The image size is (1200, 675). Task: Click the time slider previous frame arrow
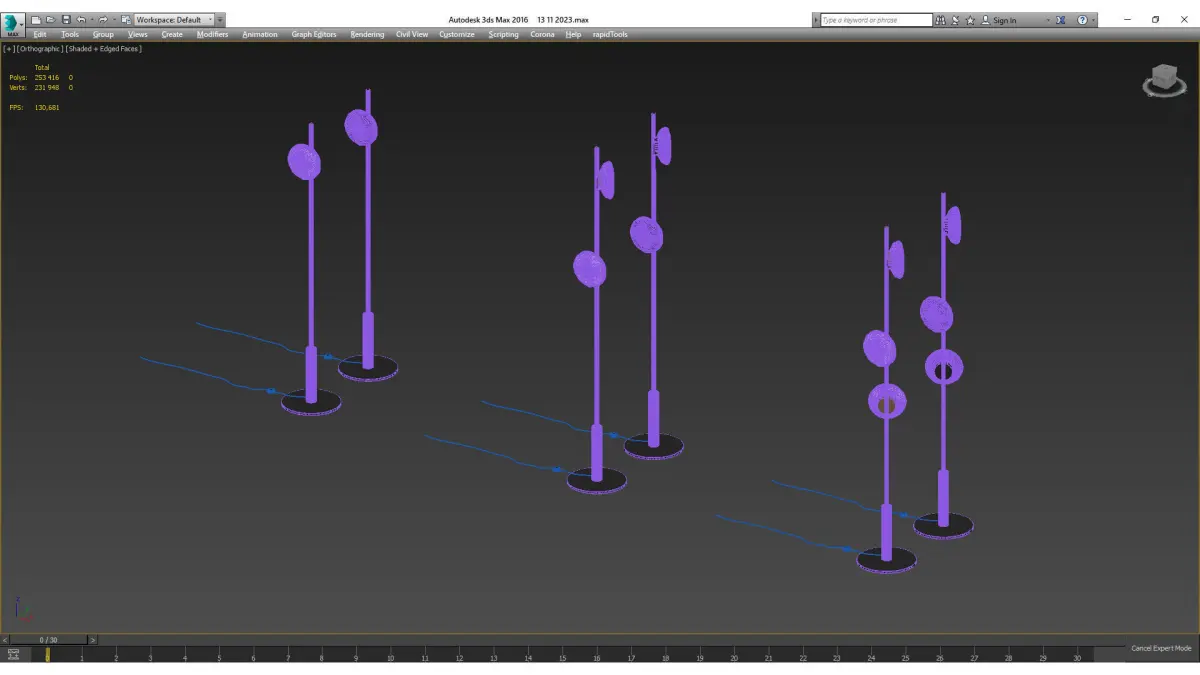pos(5,640)
